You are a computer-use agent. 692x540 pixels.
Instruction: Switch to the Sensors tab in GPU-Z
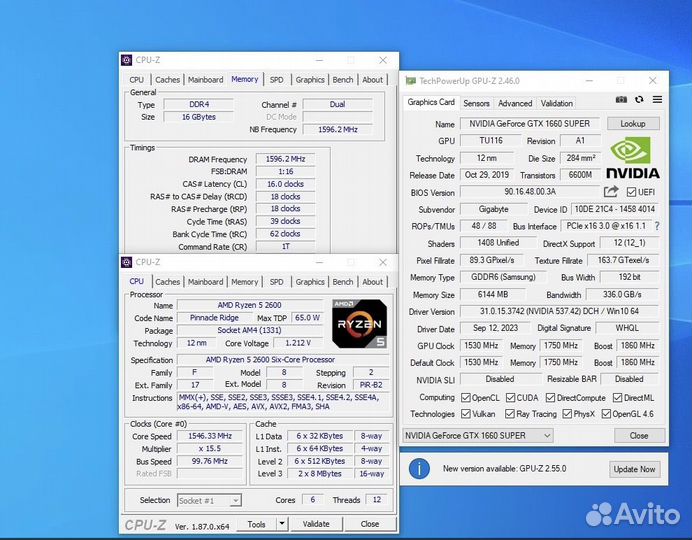point(476,103)
